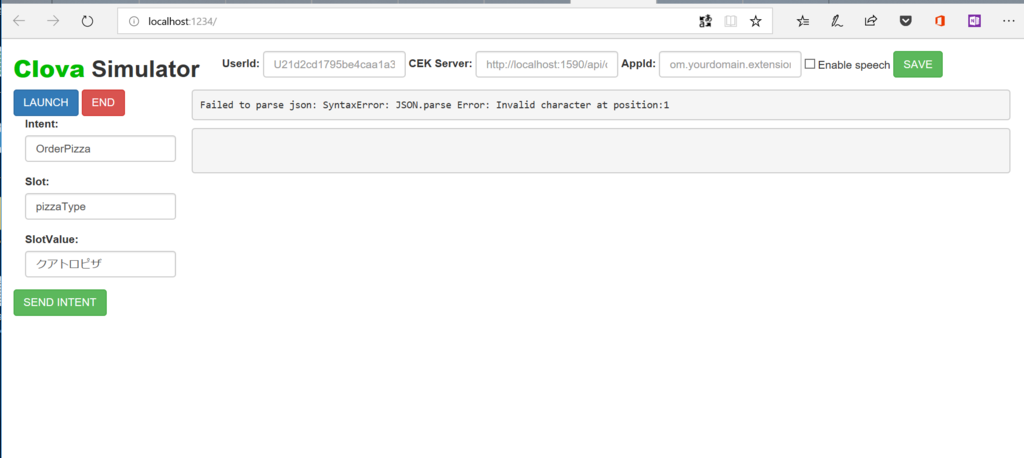This screenshot has height=458, width=1024.
Task: Click the CEK Server input field
Action: pyautogui.click(x=547, y=65)
